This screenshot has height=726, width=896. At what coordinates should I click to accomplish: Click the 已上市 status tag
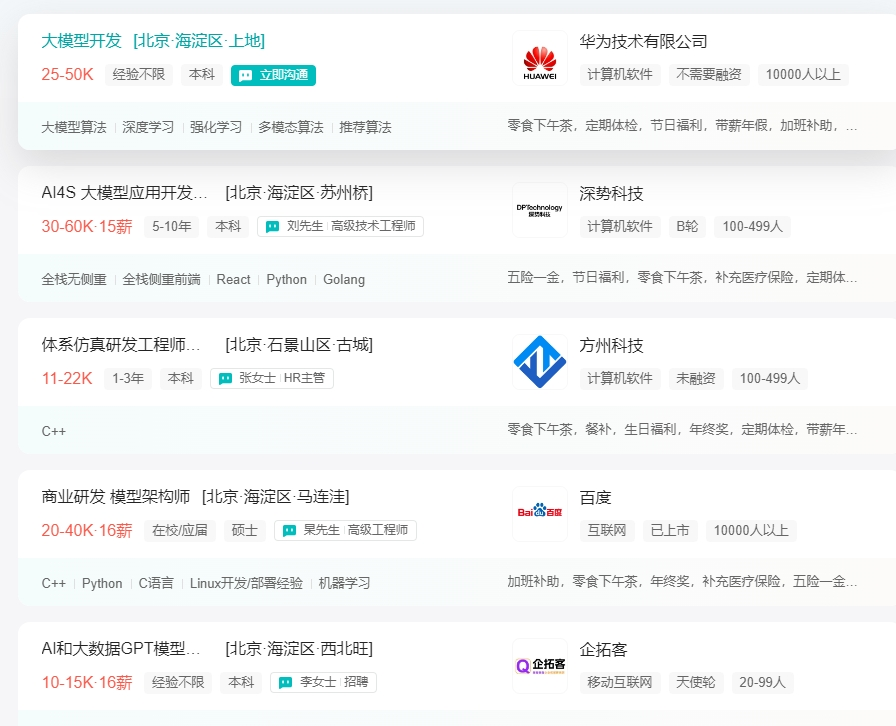tap(670, 531)
